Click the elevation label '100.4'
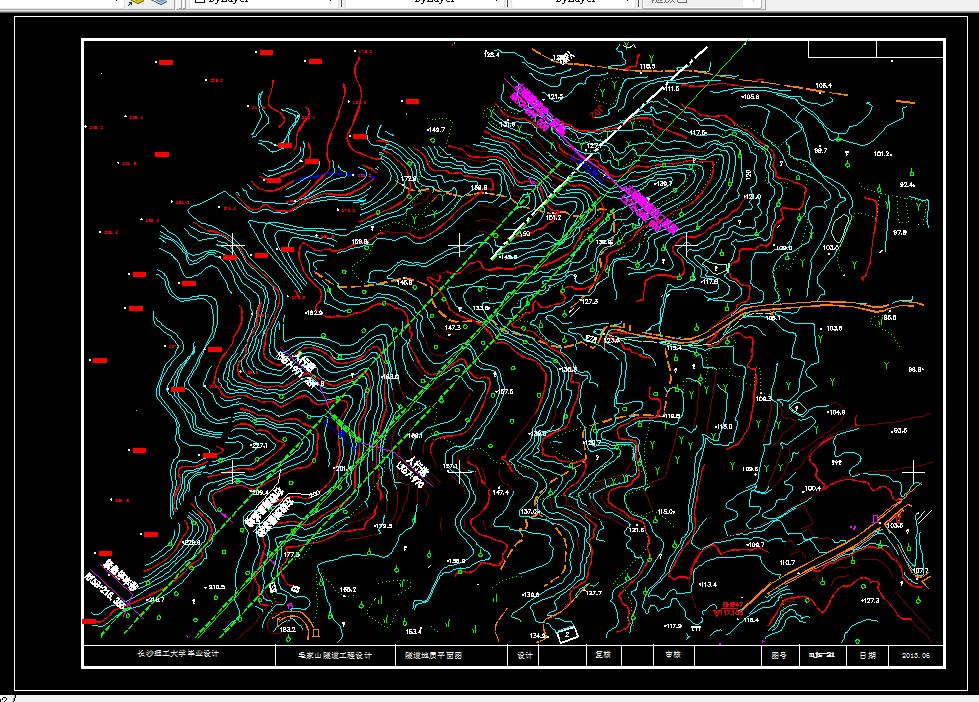Viewport: 979px width, 702px height. click(812, 488)
